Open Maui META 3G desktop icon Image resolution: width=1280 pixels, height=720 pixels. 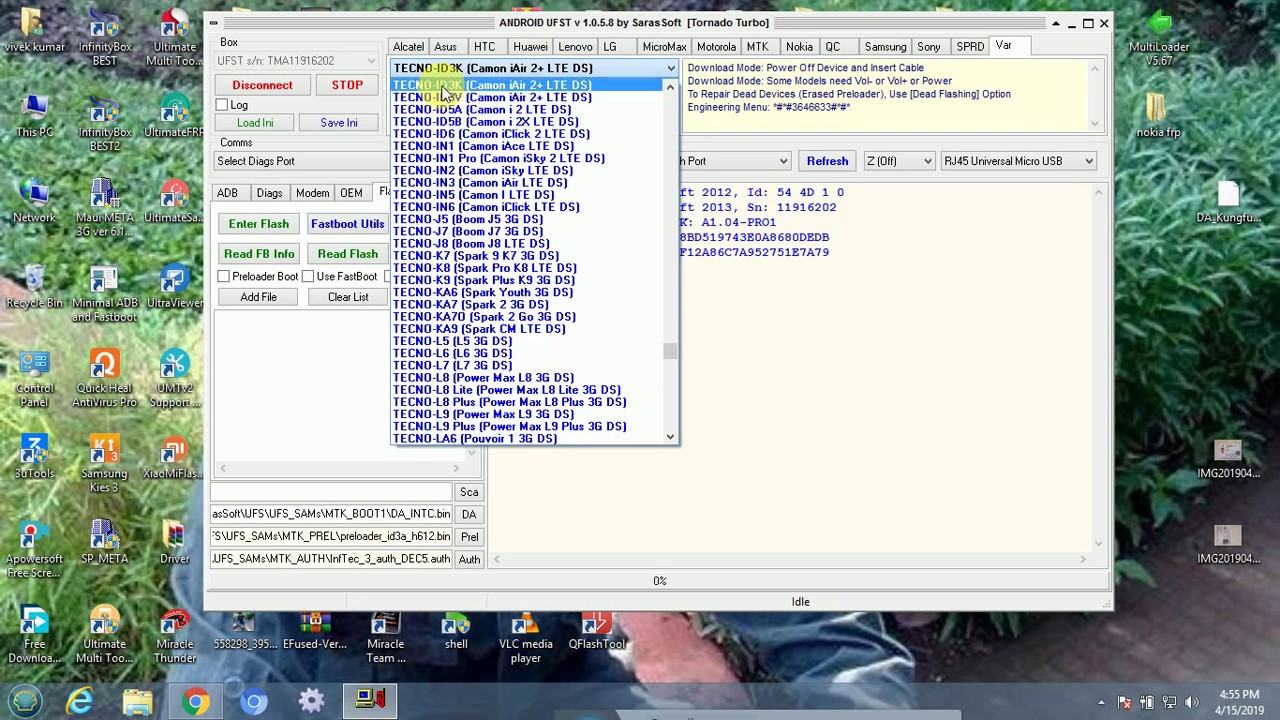click(104, 208)
